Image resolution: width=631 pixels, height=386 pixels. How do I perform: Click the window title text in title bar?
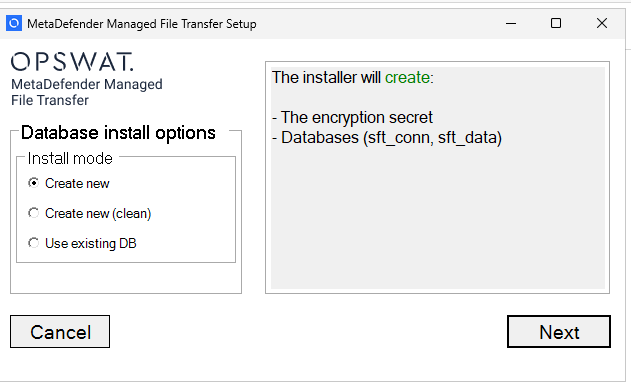142,24
